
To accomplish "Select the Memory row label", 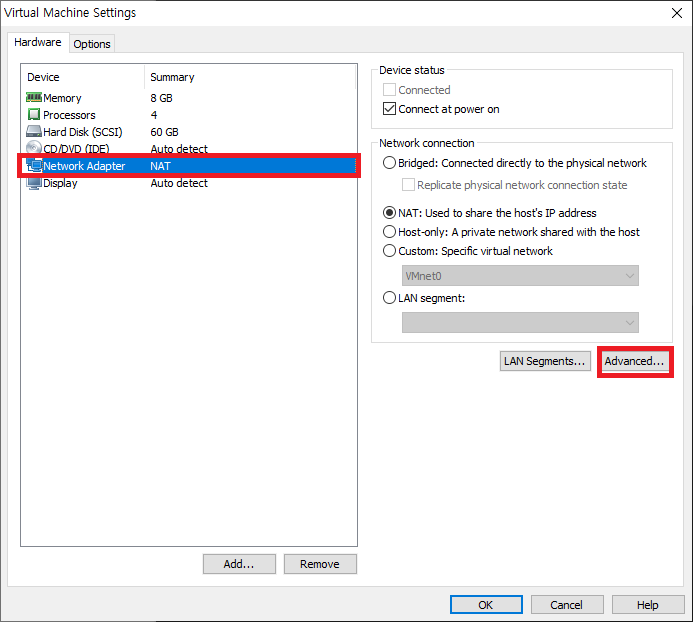I will [62, 98].
